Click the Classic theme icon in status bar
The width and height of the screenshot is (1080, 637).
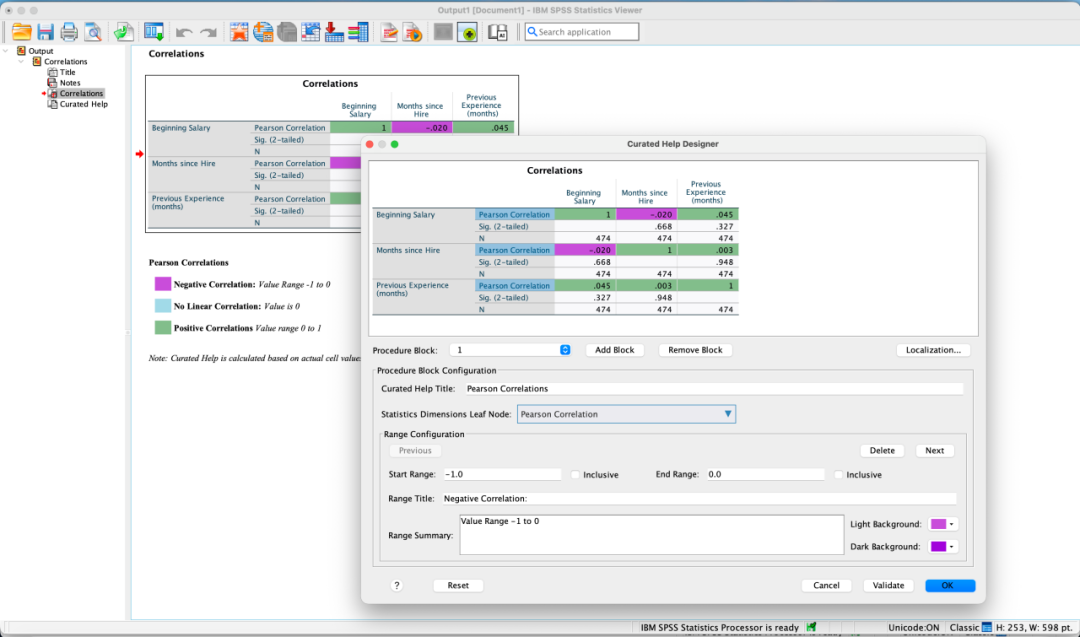click(986, 627)
